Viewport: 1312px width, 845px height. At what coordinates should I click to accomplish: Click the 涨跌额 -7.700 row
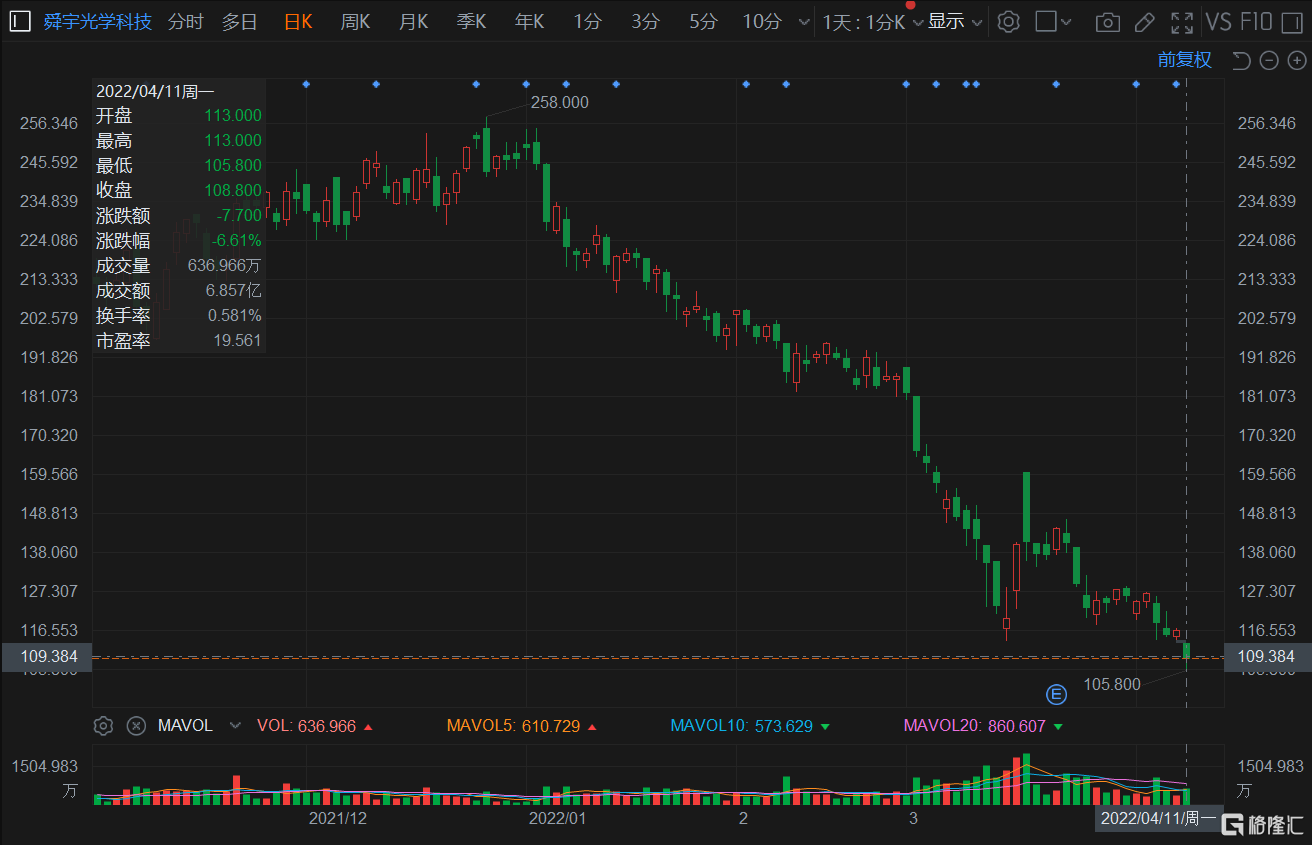(179, 215)
